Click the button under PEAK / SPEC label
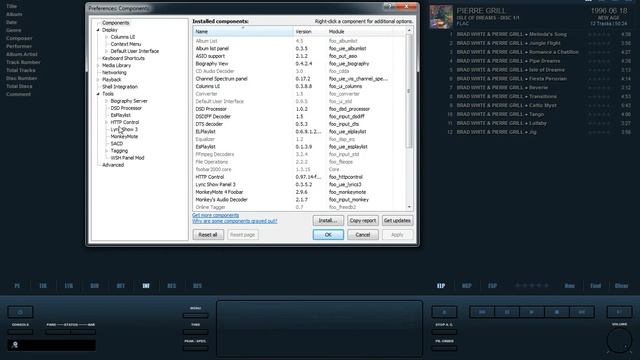Viewport: 640px width, 360px height. 196,348
